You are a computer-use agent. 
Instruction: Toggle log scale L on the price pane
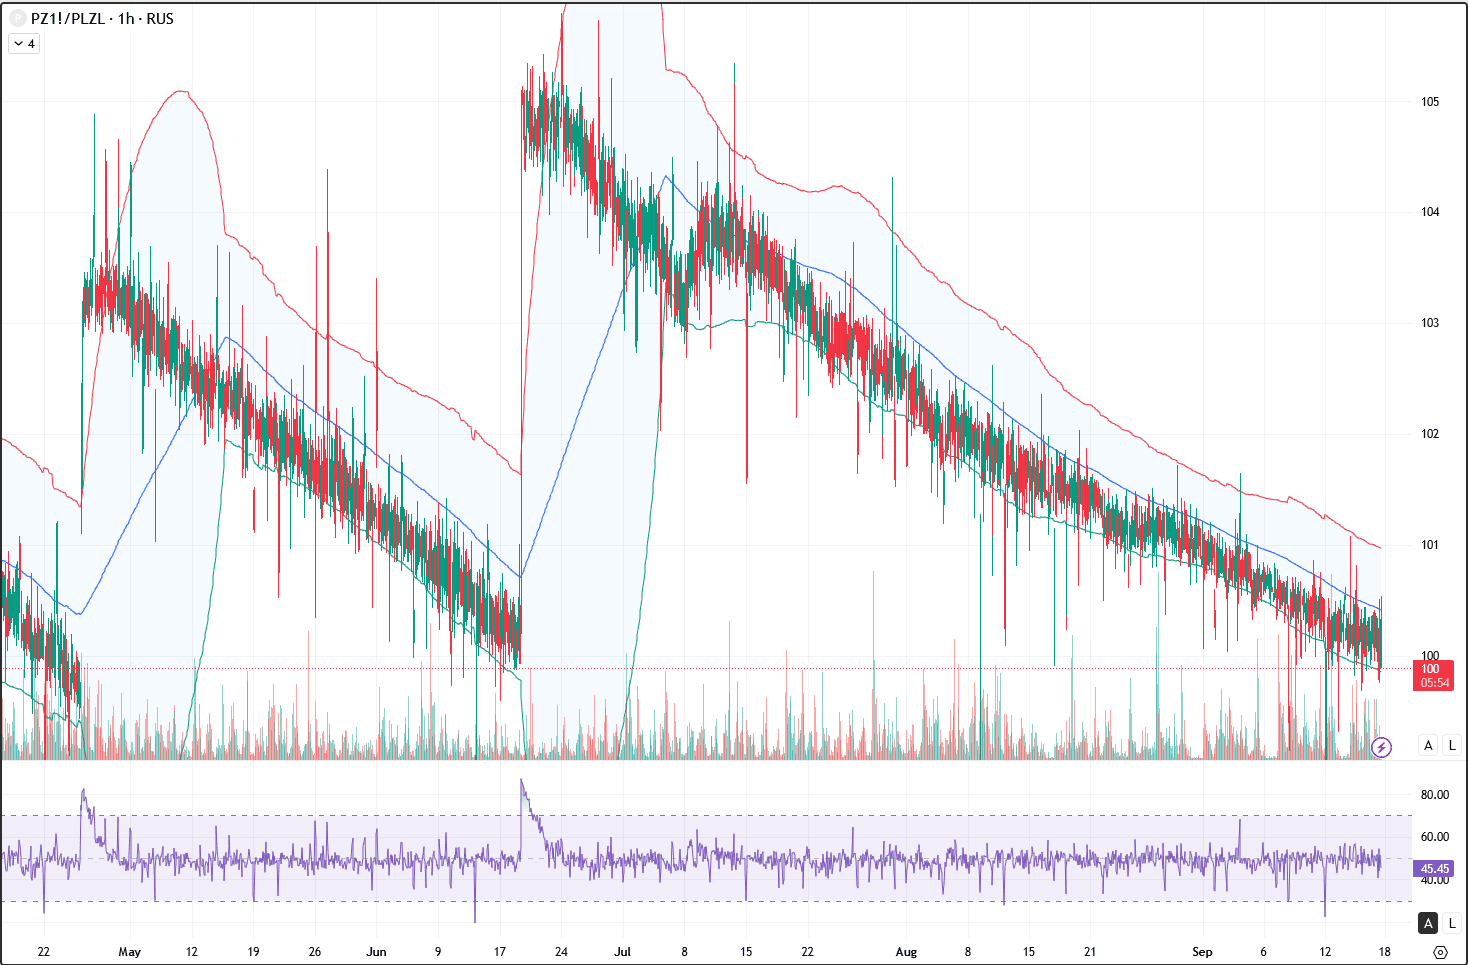click(1452, 745)
